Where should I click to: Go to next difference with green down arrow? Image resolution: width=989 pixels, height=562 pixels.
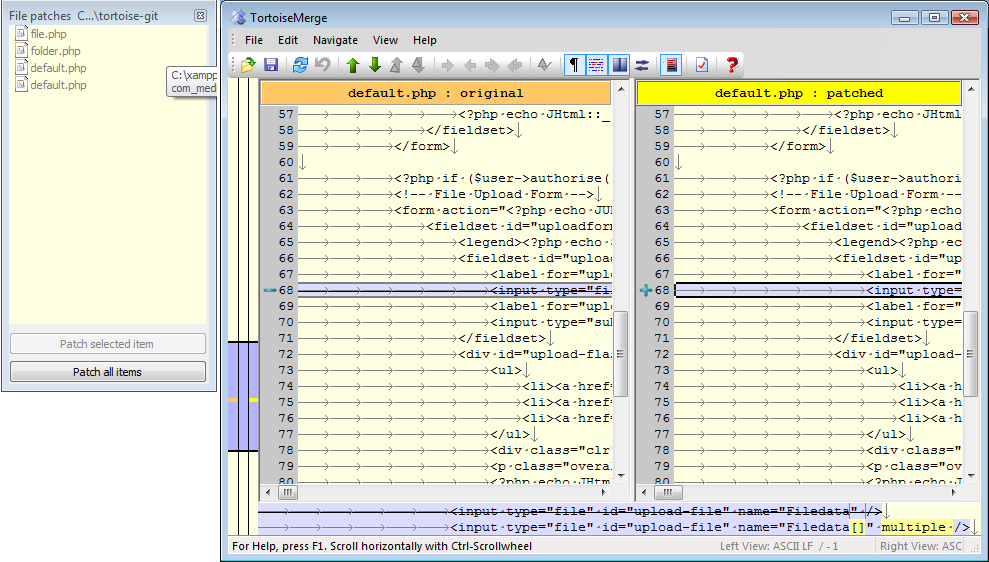[x=375, y=64]
